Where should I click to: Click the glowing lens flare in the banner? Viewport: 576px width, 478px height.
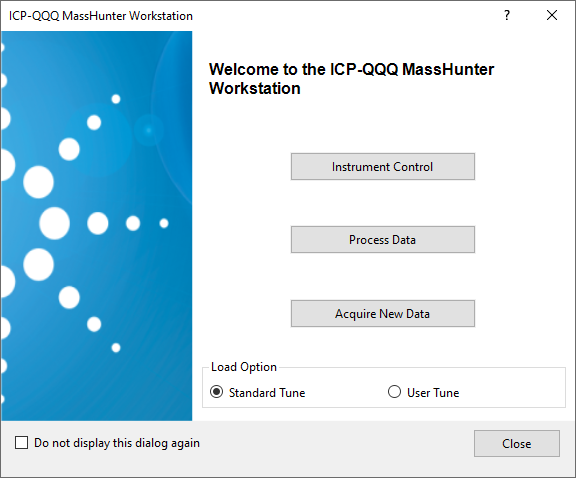click(x=149, y=130)
